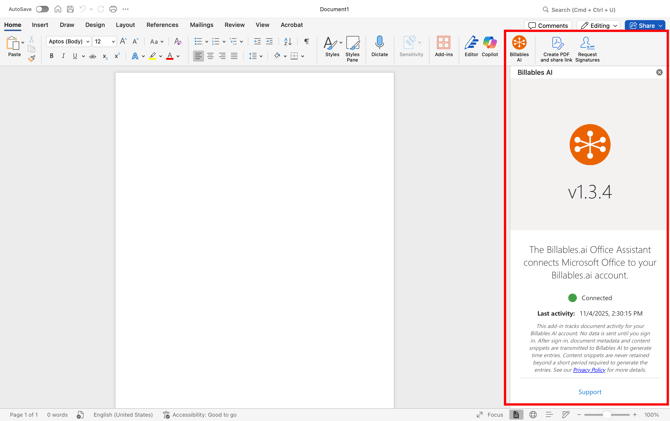670x421 pixels.
Task: Switch to the Insert tab
Action: 40,25
